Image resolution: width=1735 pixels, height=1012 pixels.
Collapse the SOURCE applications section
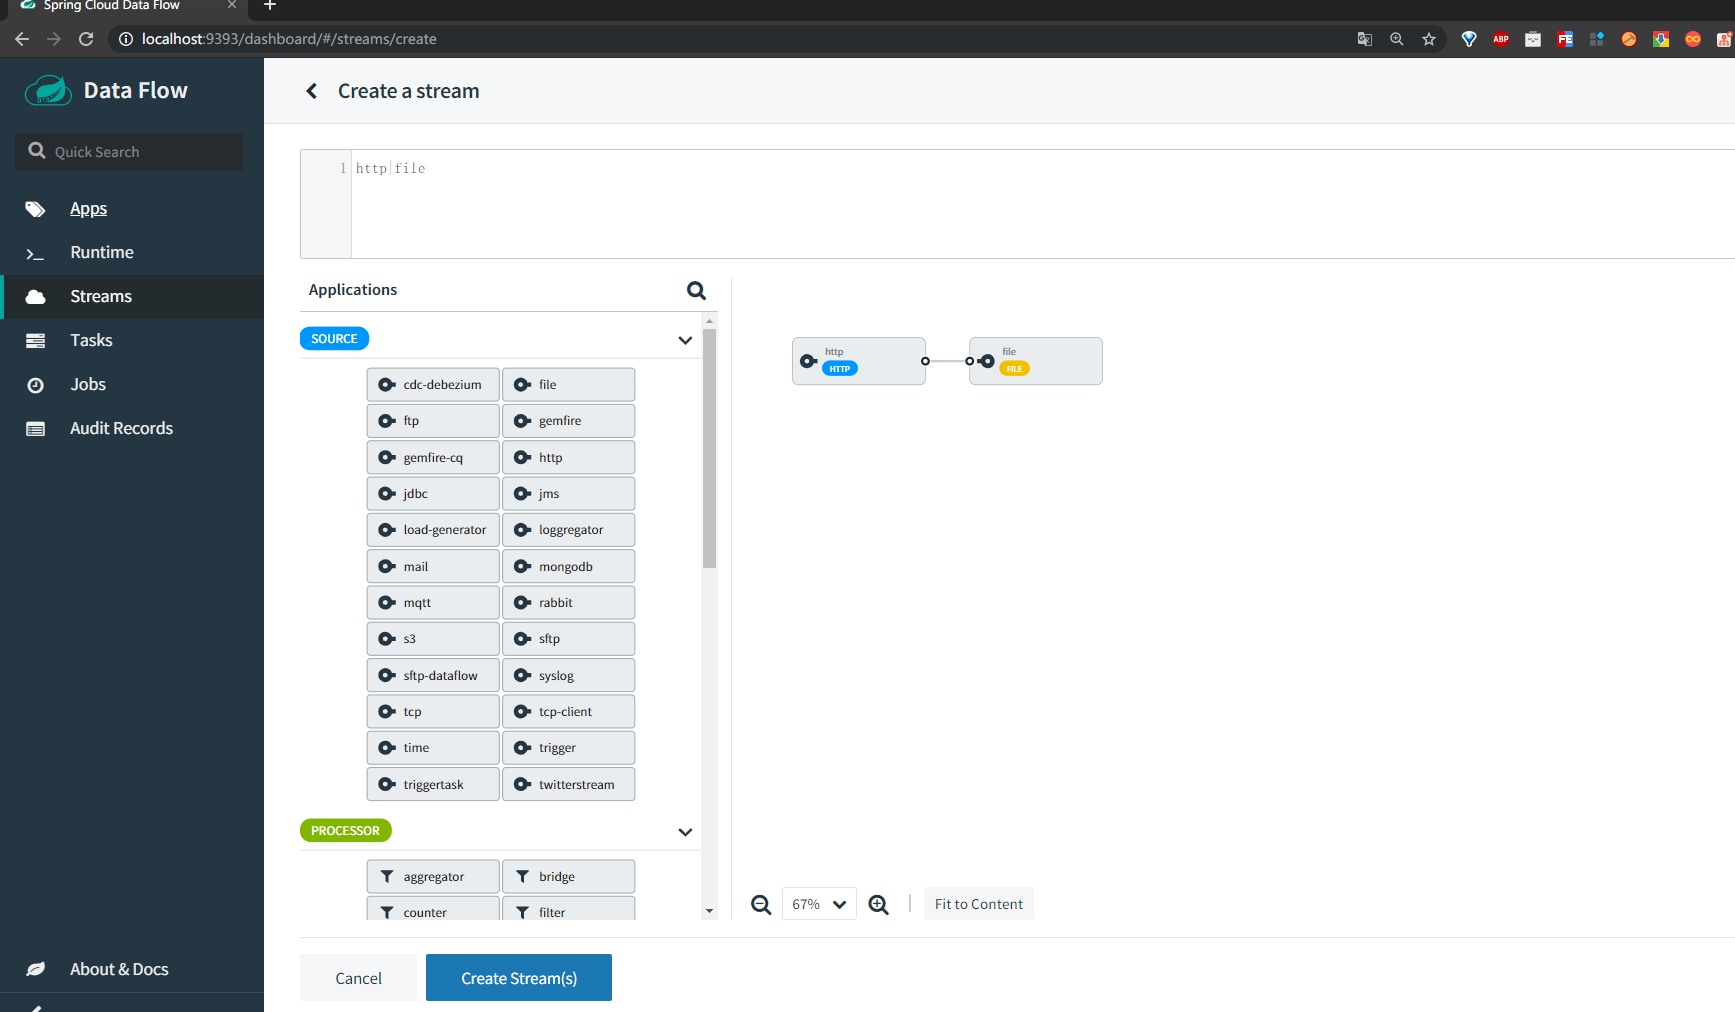(x=685, y=340)
